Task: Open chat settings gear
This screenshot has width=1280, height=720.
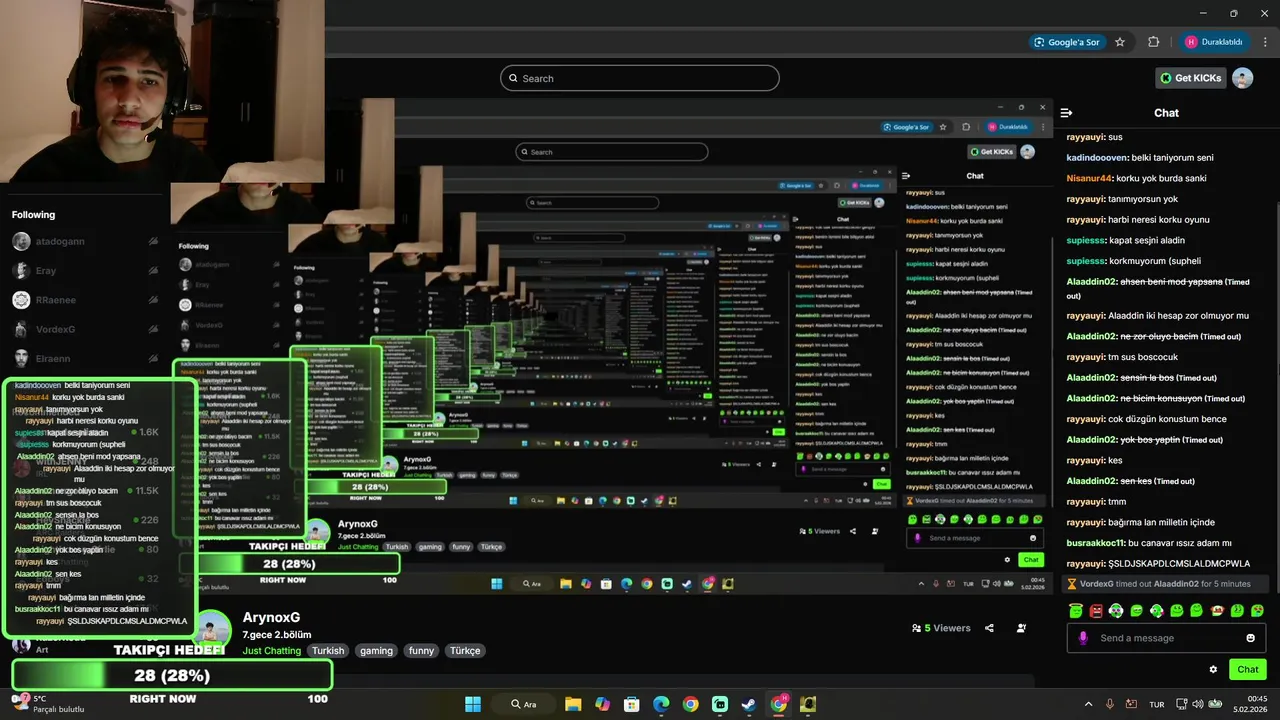Action: 1213,669
